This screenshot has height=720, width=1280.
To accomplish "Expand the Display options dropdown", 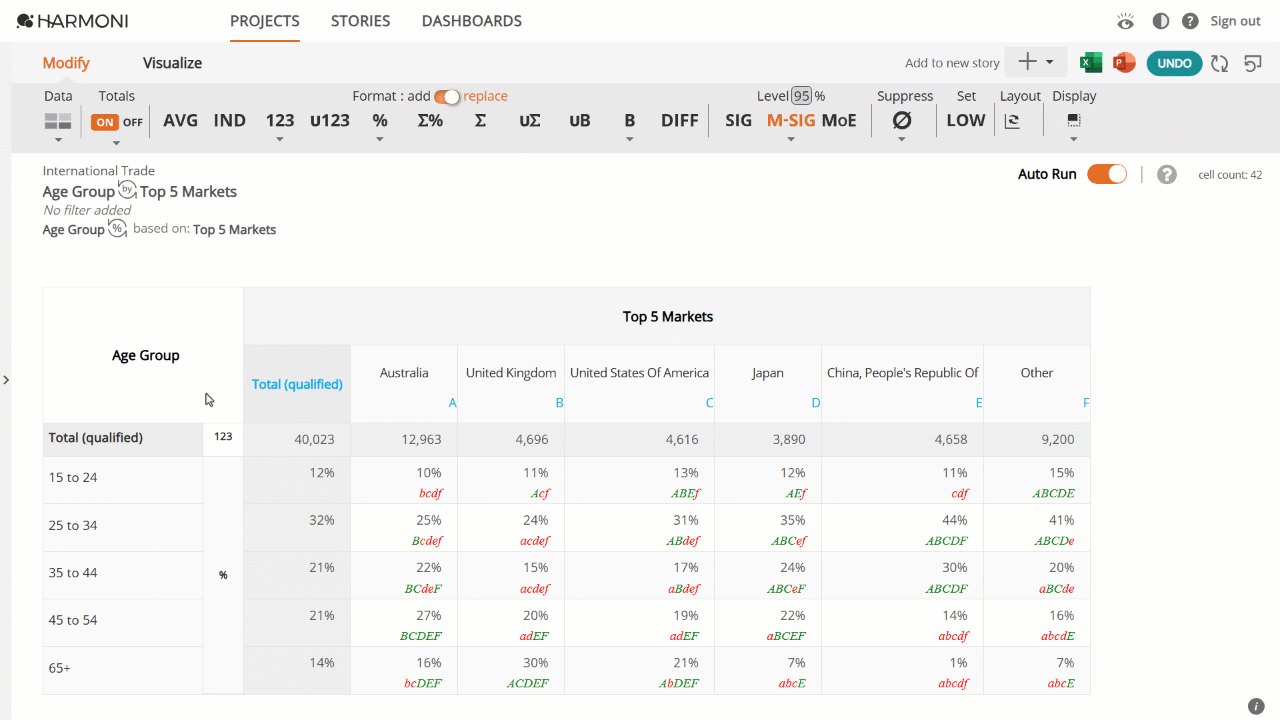I will (1074, 126).
